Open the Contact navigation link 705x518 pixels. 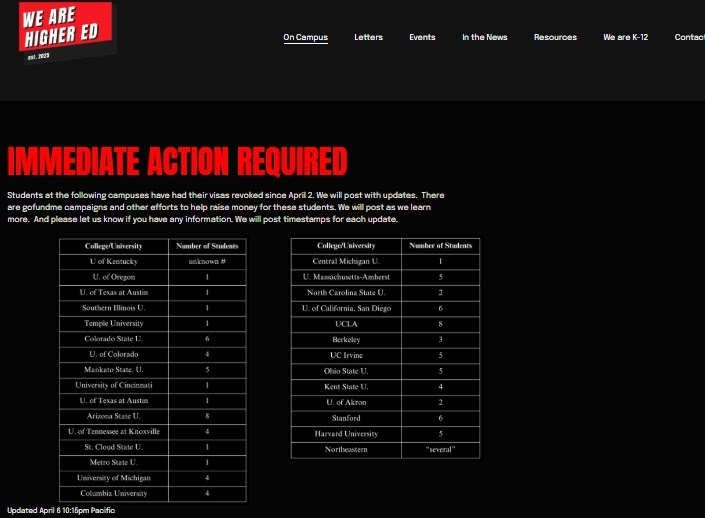coord(689,37)
